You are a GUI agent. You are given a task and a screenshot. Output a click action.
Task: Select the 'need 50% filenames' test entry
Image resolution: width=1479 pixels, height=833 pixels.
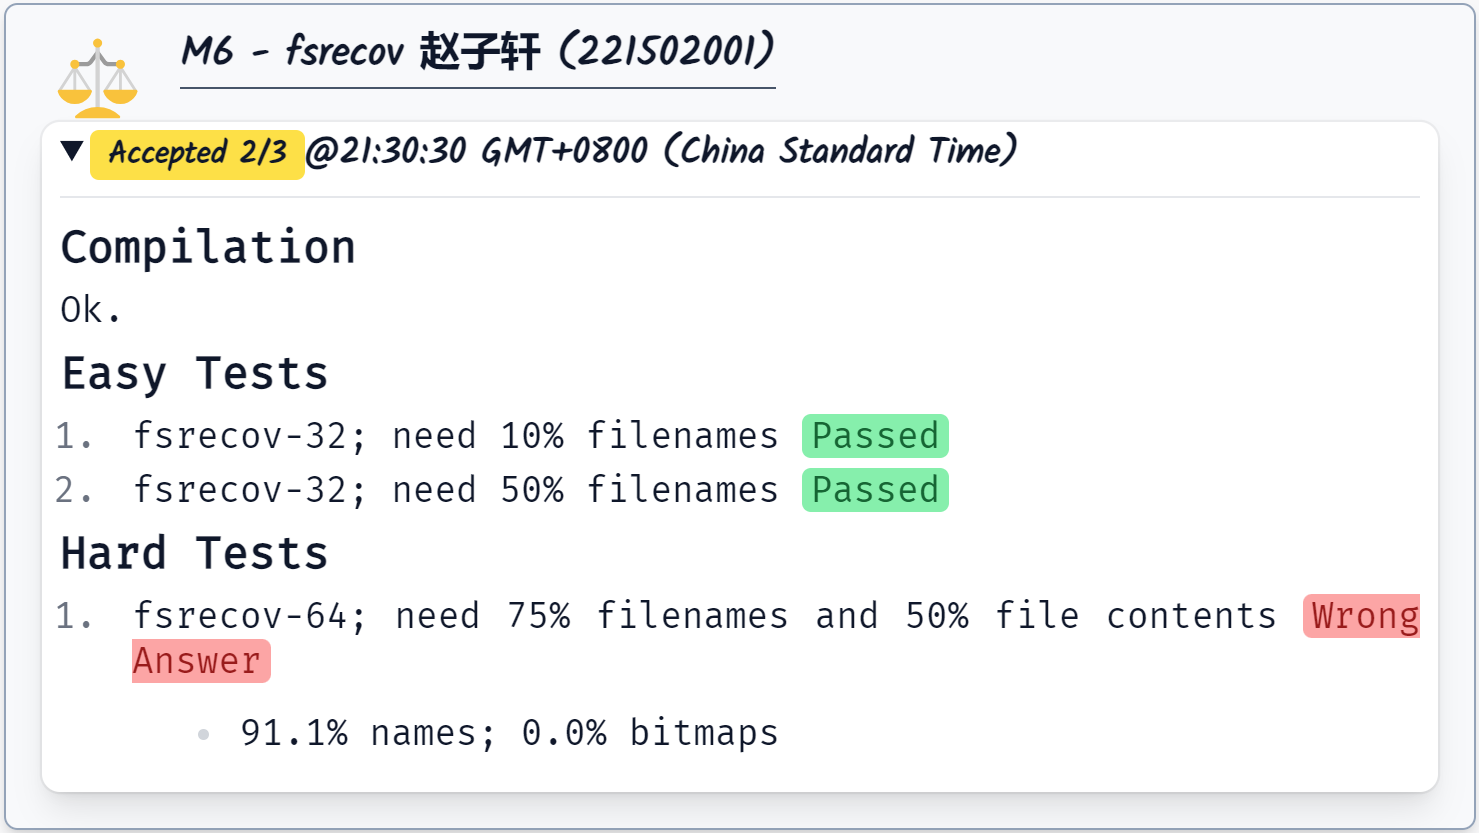click(x=455, y=490)
